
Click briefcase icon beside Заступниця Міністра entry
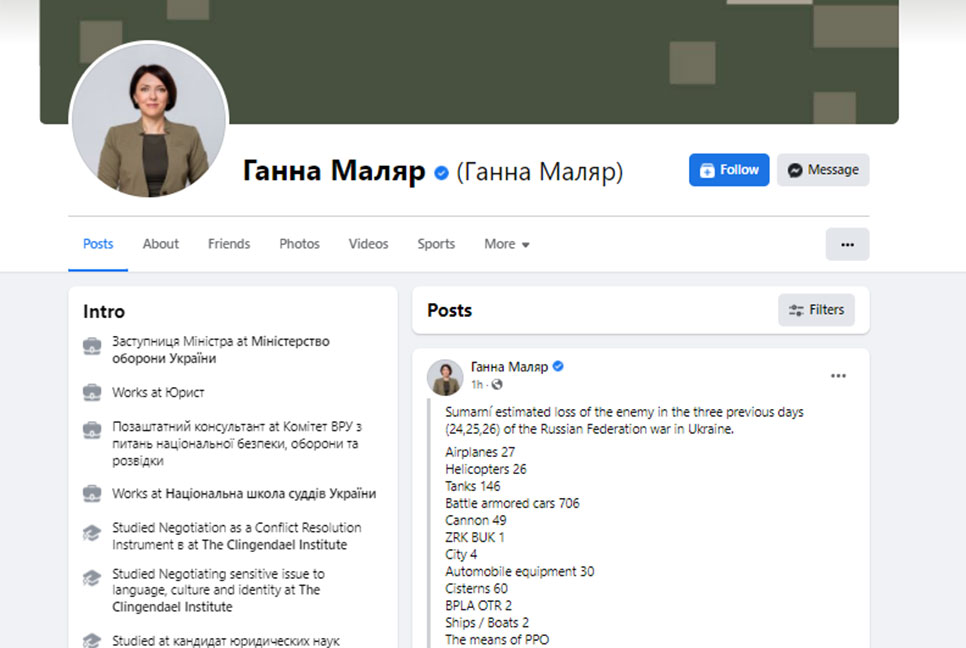coord(92,346)
